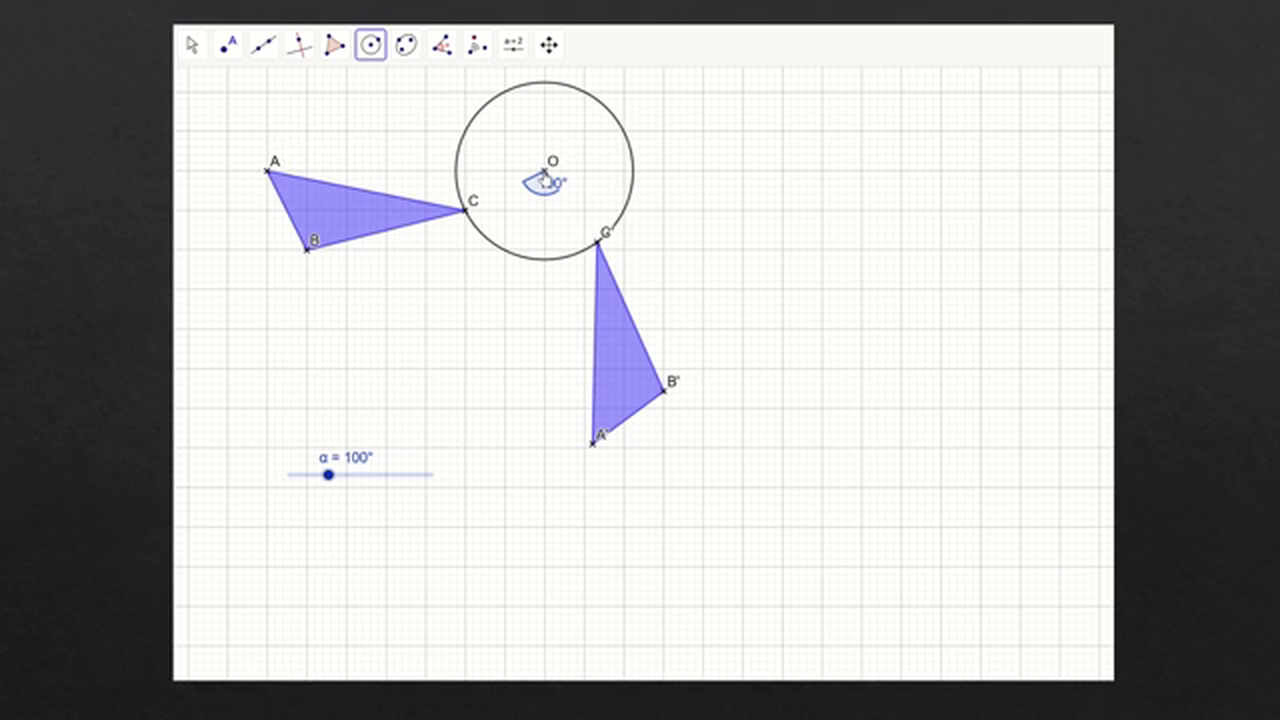1280x720 pixels.
Task: Select the Point tool
Action: (228, 44)
